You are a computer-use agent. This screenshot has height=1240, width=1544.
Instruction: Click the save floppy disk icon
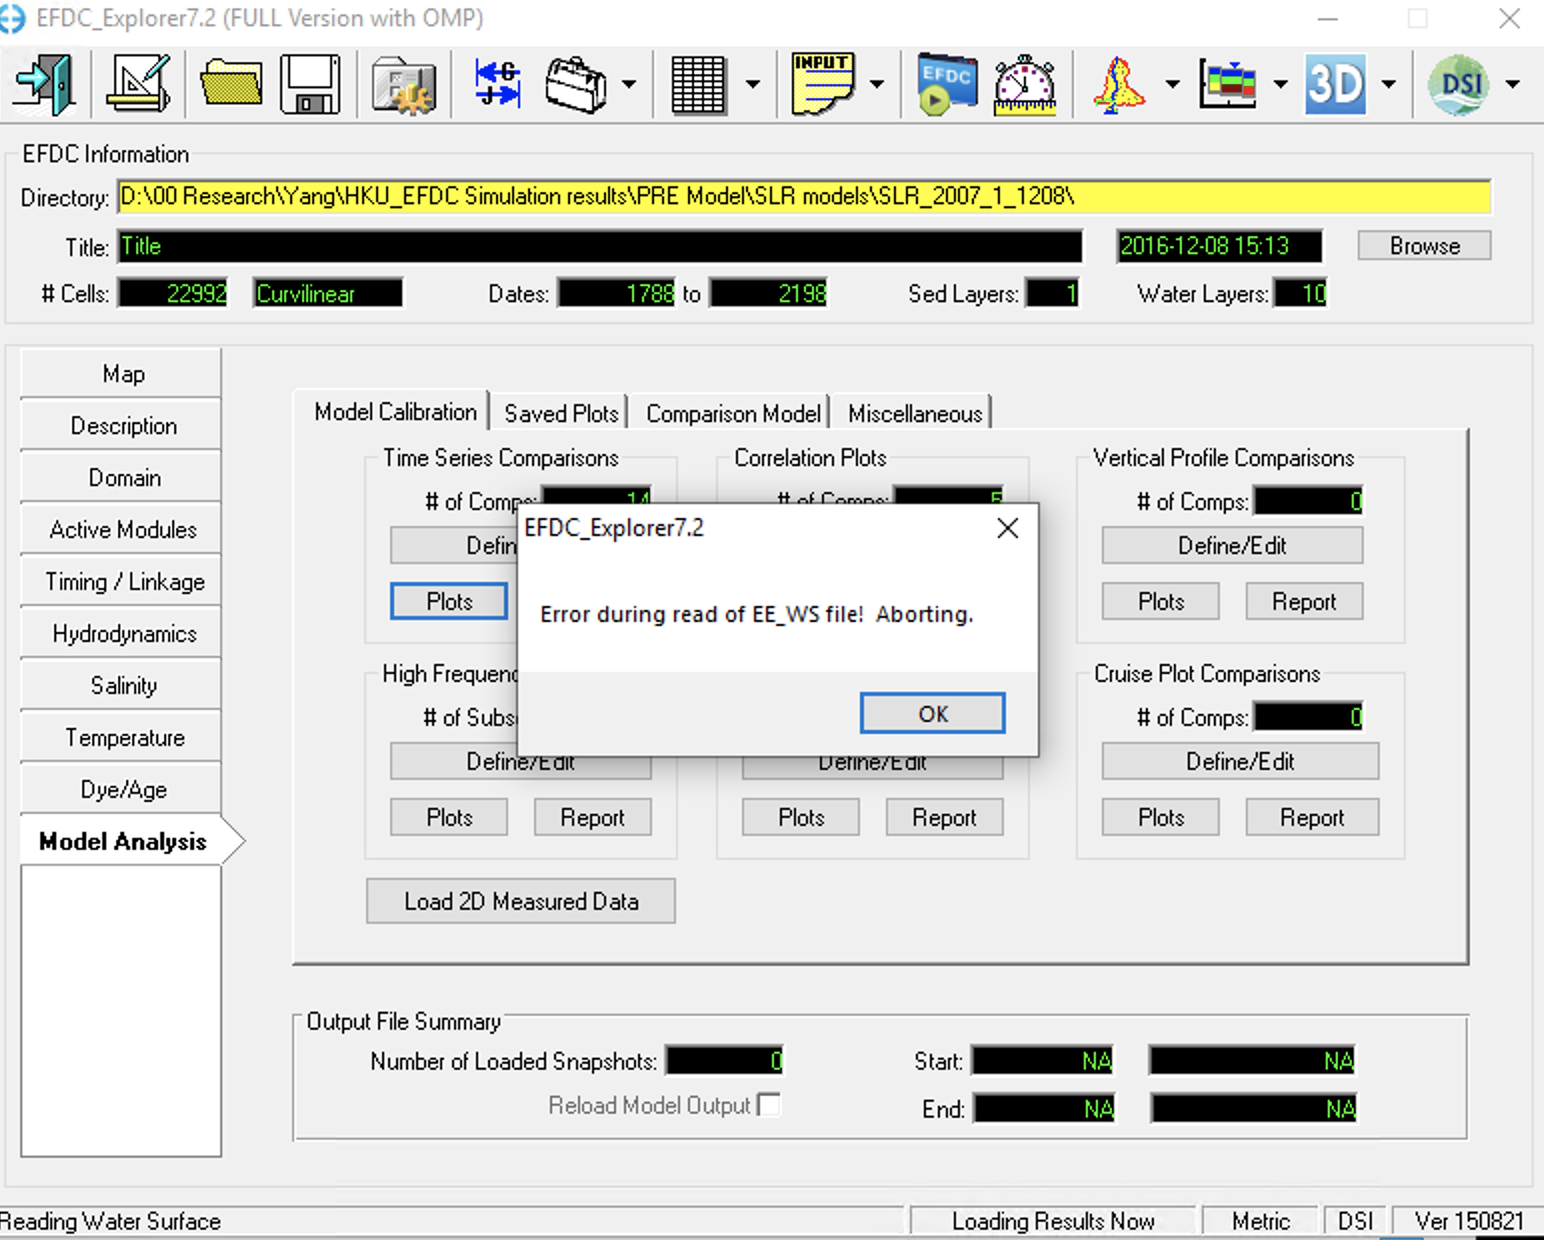310,84
